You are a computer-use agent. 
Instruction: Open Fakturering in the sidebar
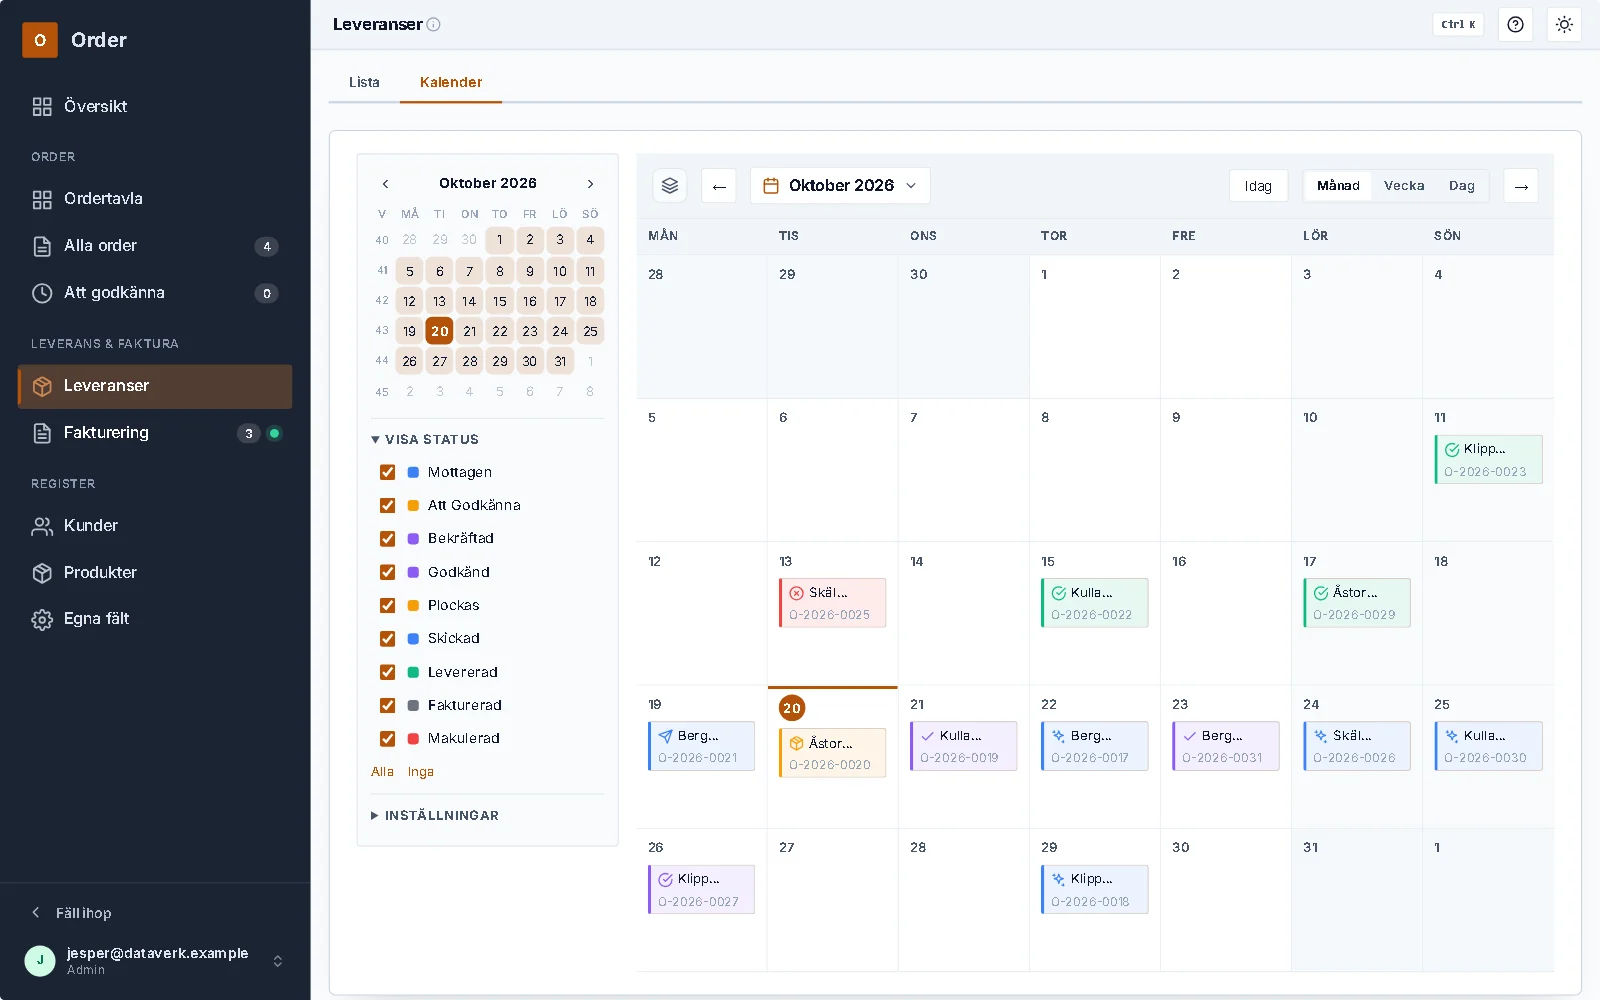coord(155,433)
